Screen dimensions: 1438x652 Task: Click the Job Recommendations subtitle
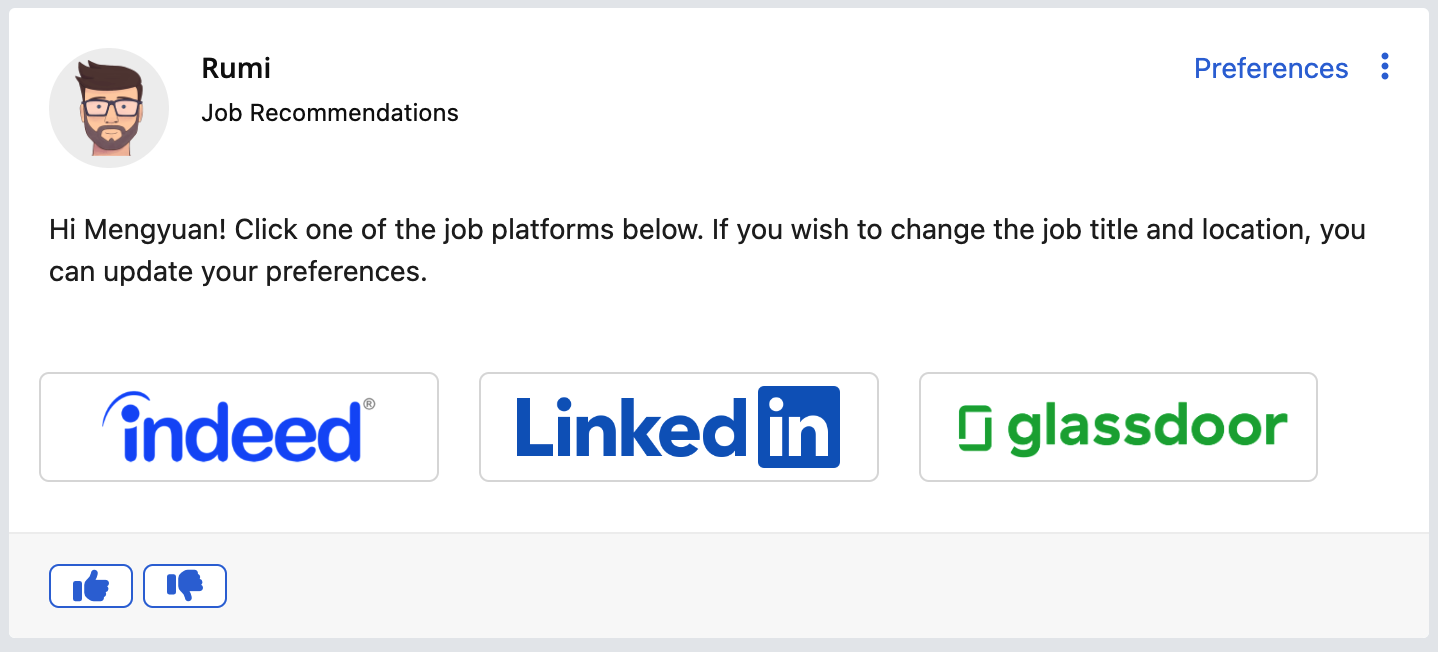330,113
